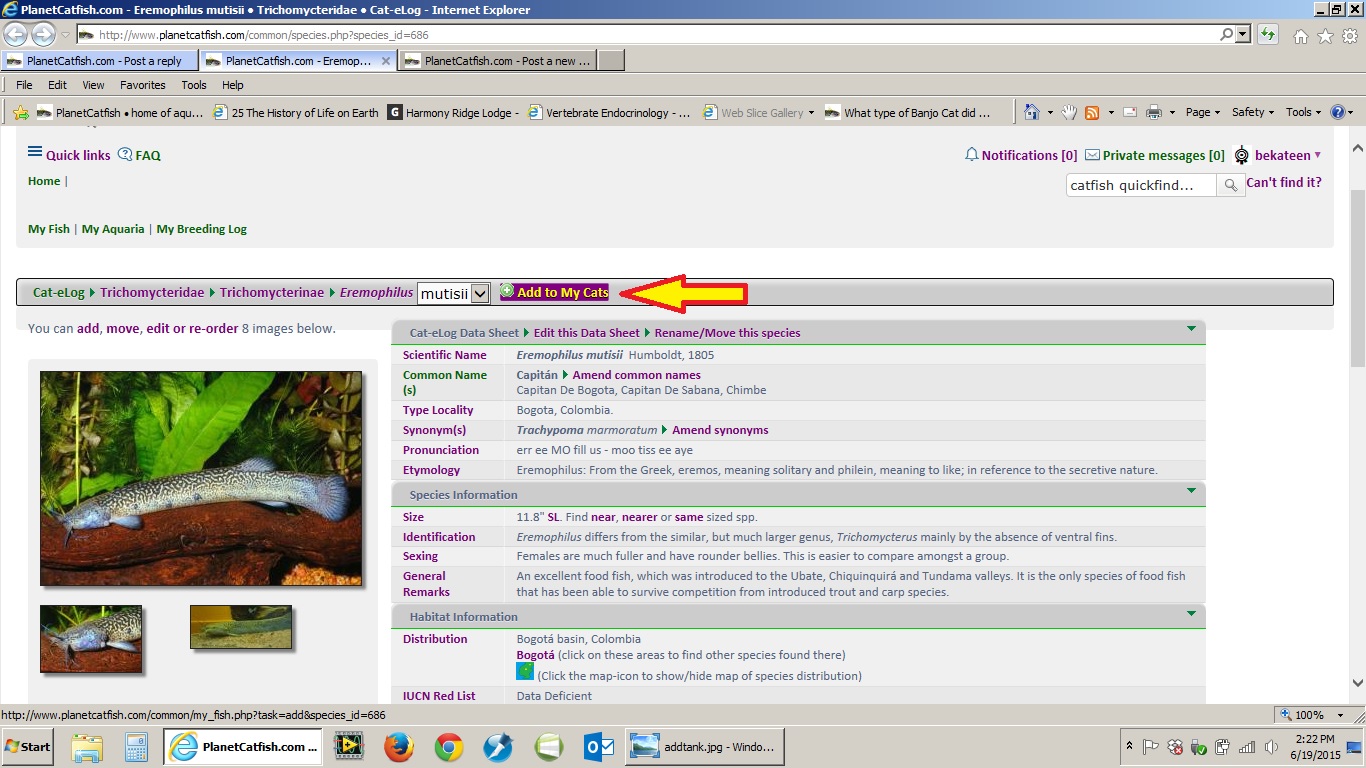Open the Safety dropdown in command bar
This screenshot has width=1366, height=768.
(1253, 112)
